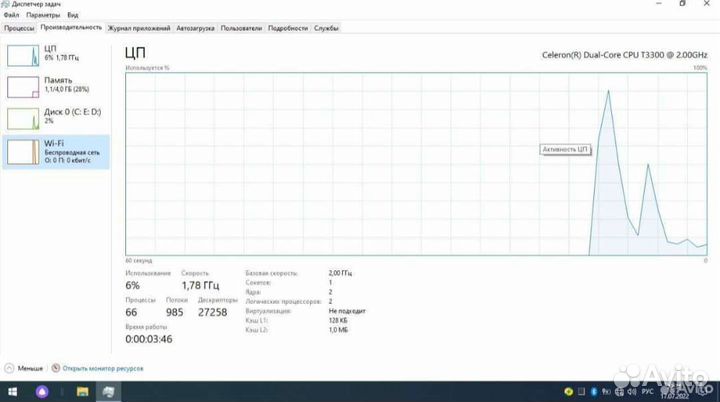Click the uptime value 0:00:03:46

149,339
